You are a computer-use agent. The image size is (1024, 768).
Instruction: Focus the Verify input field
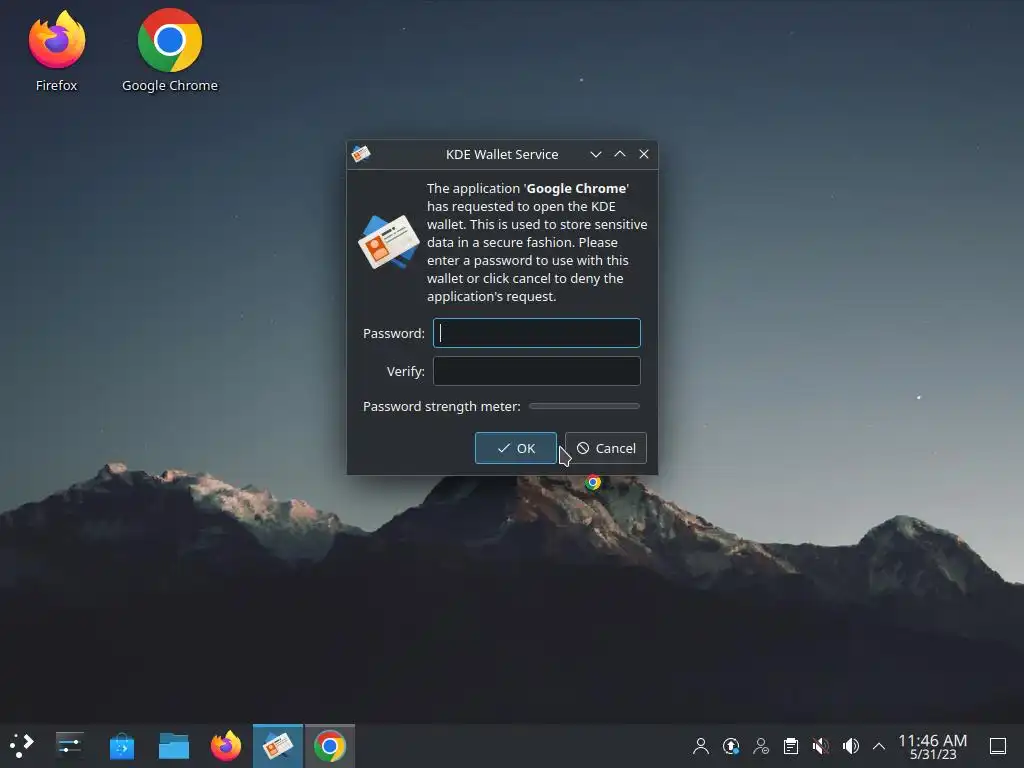[x=537, y=371]
